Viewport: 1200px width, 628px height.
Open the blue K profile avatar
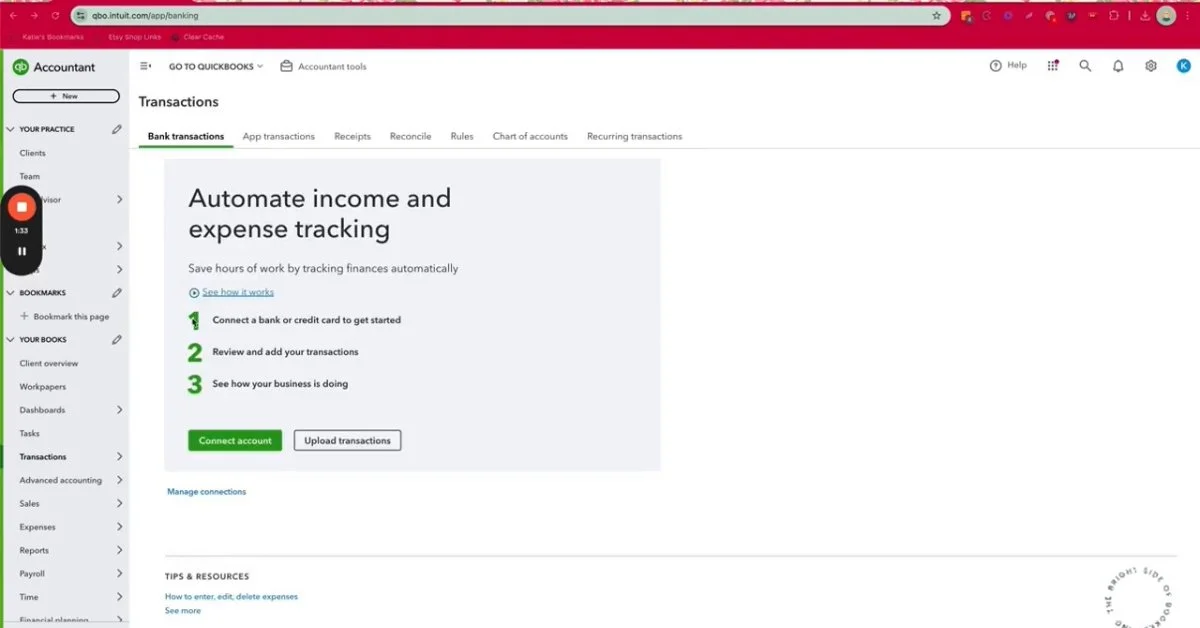point(1183,66)
